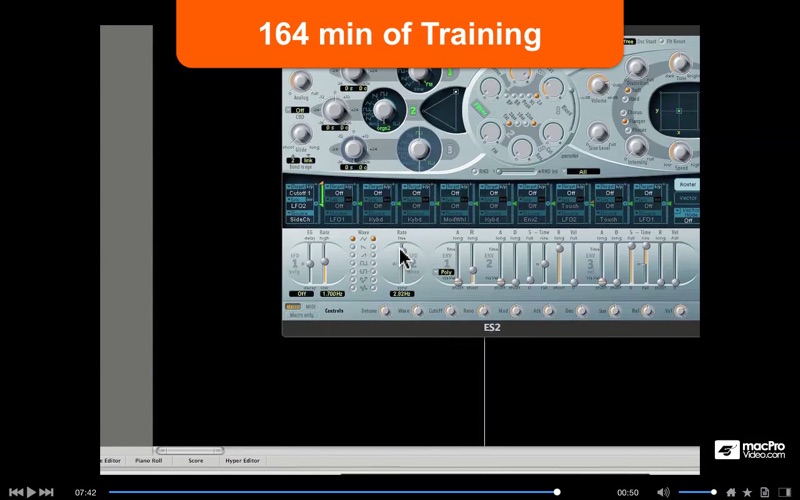Skip to the previous chapter
Image resolution: width=800 pixels, height=500 pixels.
pos(16,492)
